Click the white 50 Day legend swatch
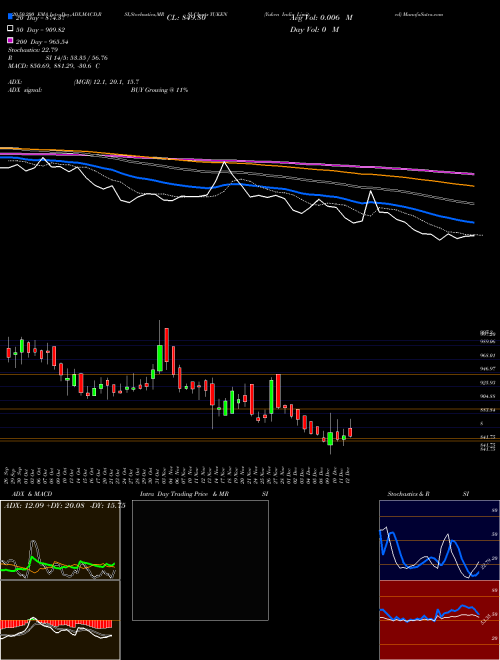This screenshot has width=500, height=660. (x=10, y=29)
